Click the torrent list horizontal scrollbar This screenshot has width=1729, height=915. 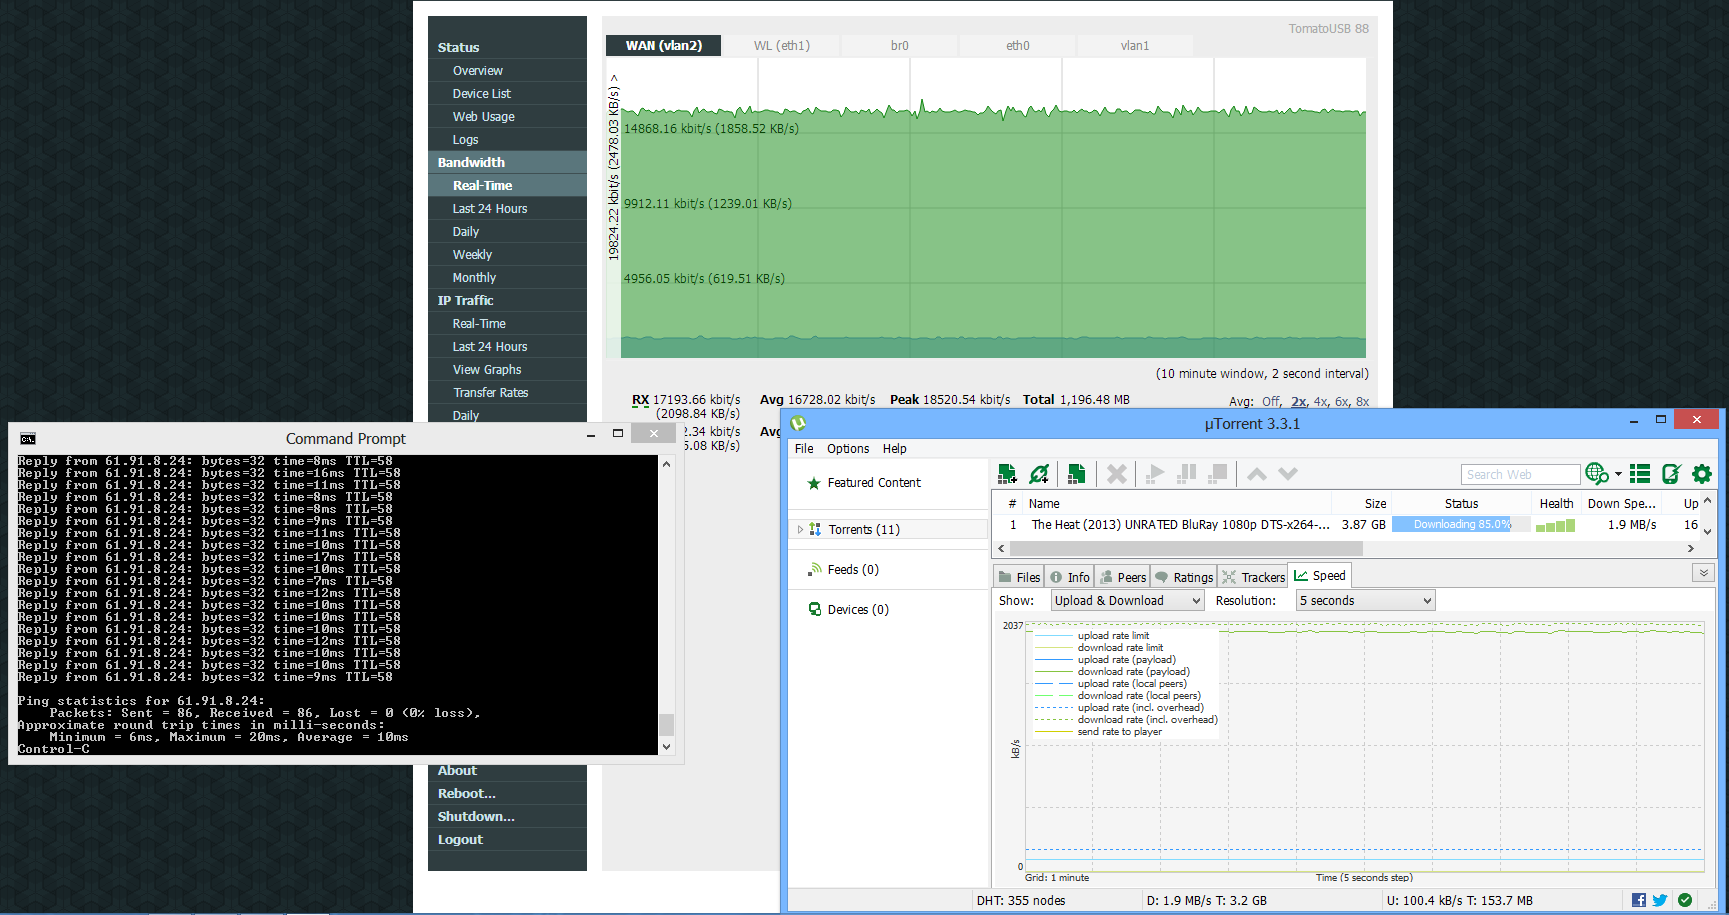(1186, 549)
